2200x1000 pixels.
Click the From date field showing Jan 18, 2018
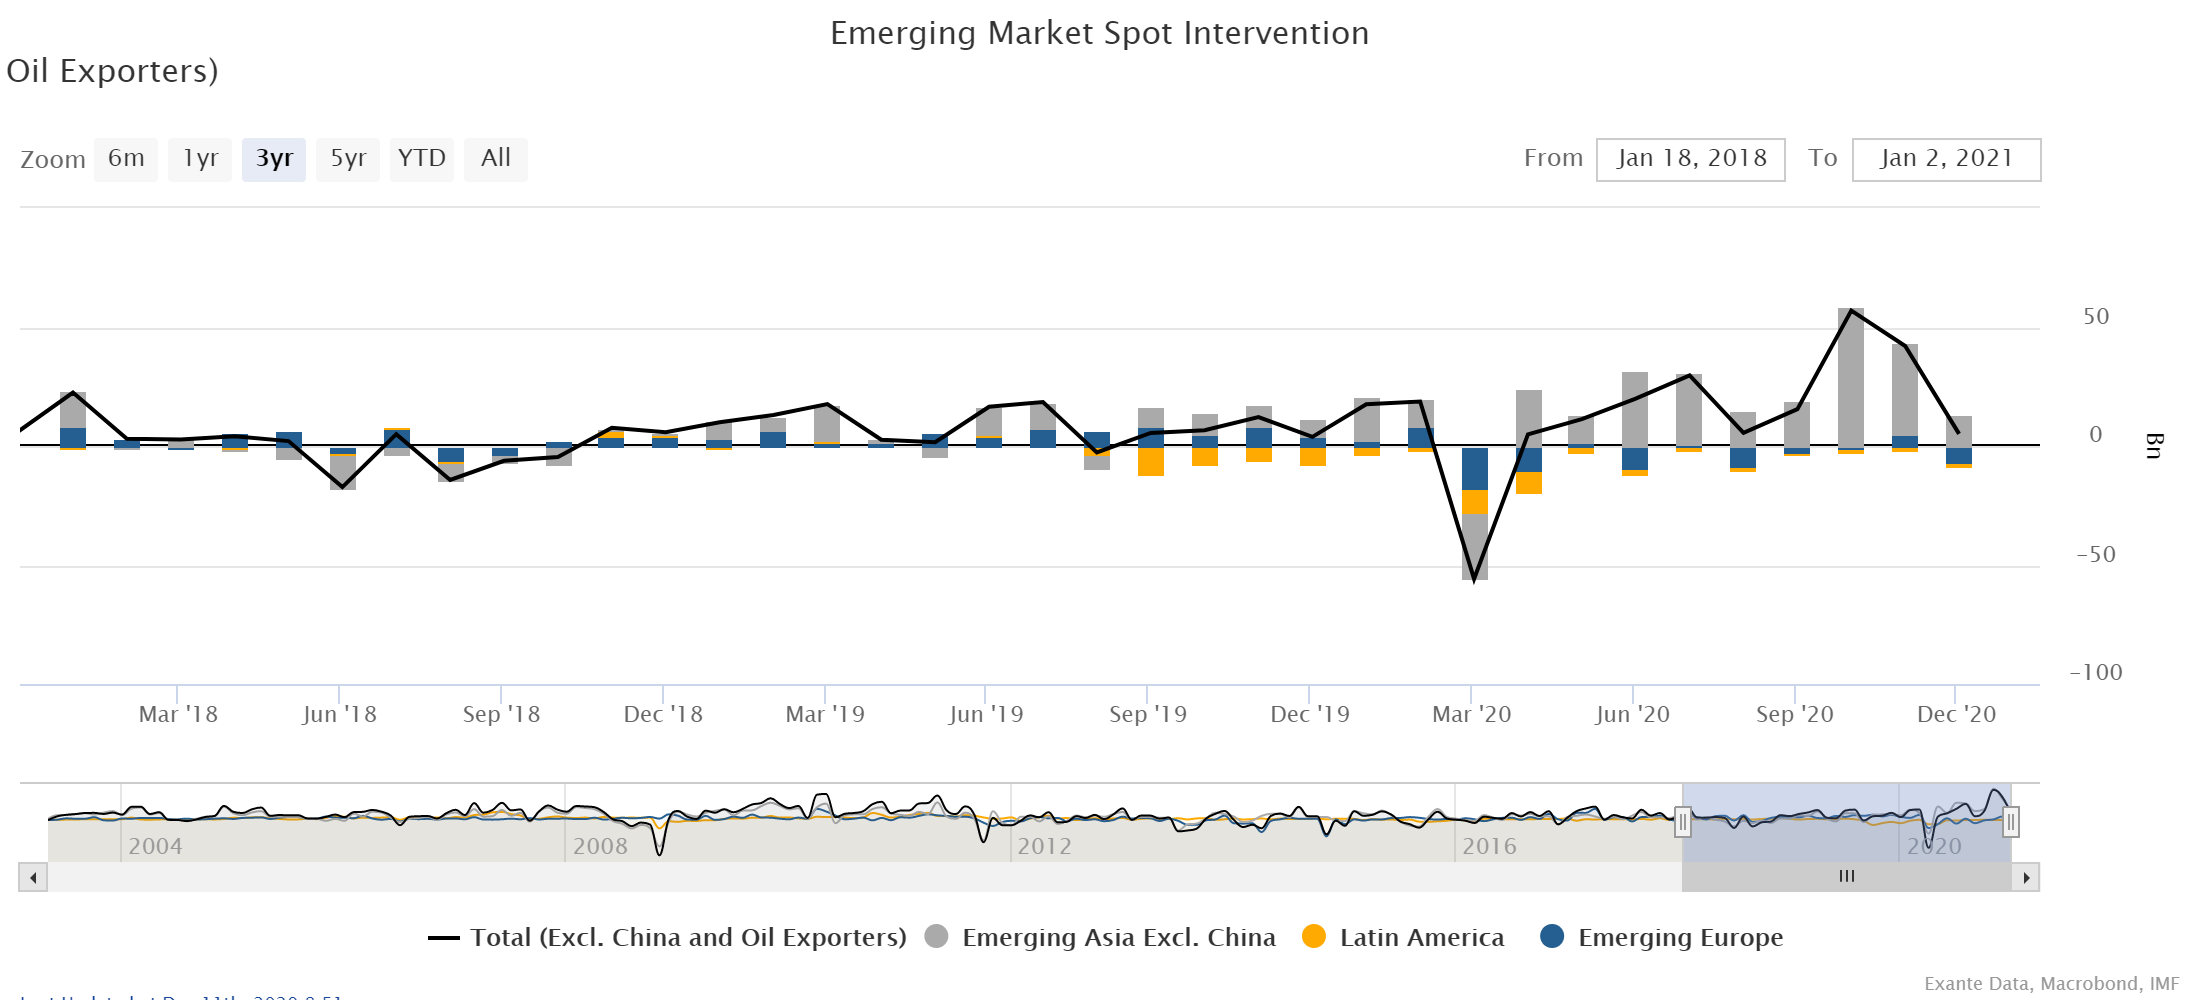[1690, 158]
